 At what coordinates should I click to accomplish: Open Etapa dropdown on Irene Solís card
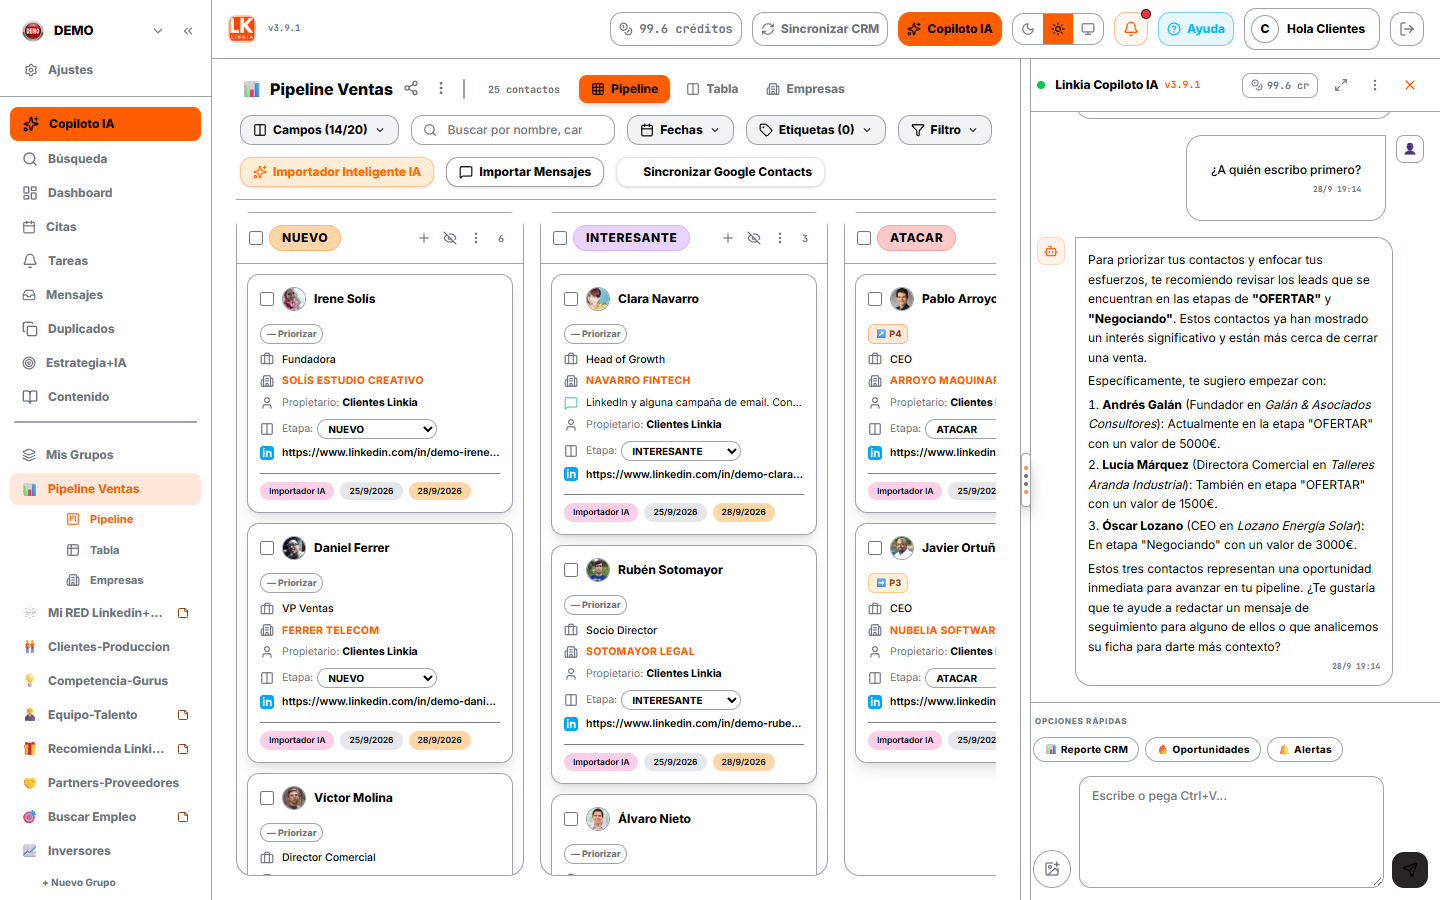click(x=377, y=429)
